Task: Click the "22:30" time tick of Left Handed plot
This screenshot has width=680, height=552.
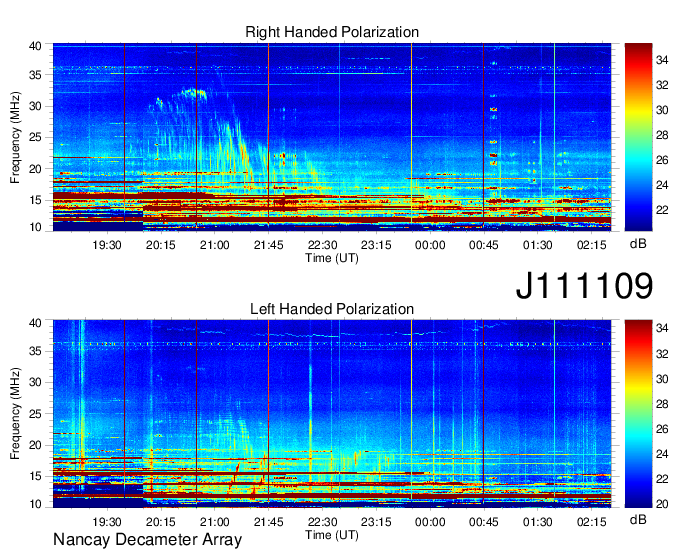Action: [x=322, y=522]
